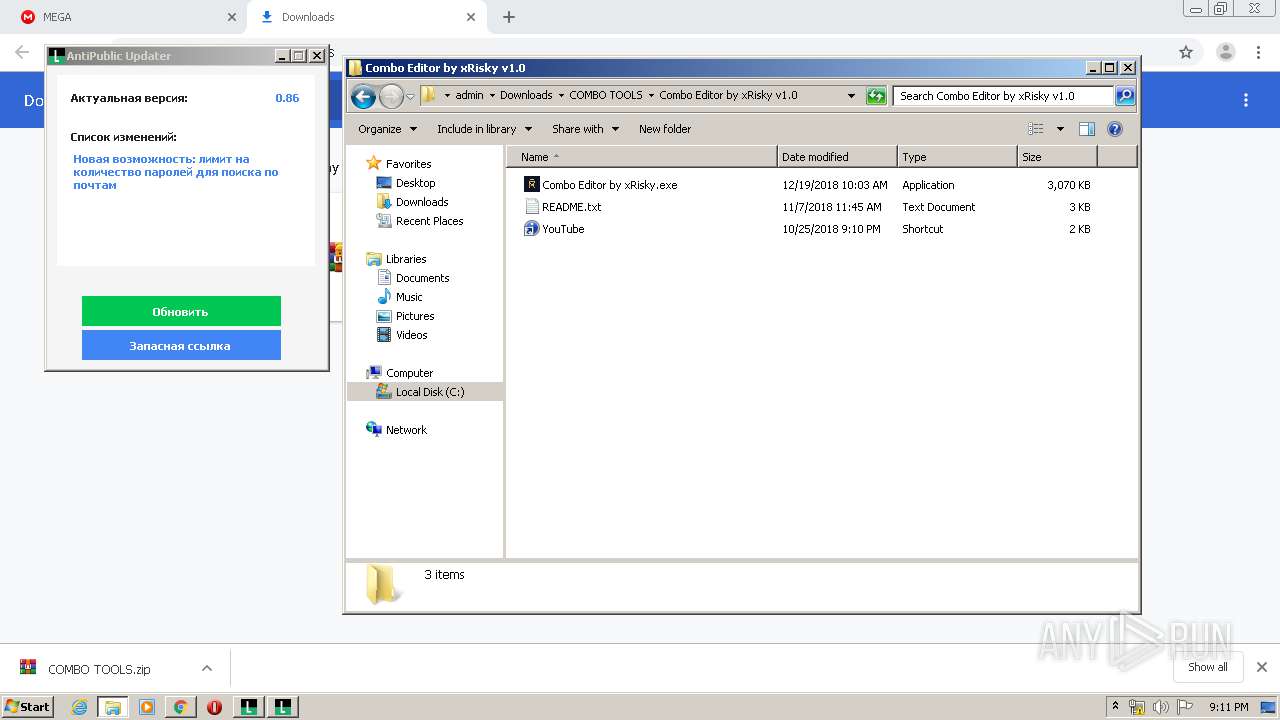This screenshot has width=1280, height=720.
Task: Open the Share with menu
Action: [585, 129]
